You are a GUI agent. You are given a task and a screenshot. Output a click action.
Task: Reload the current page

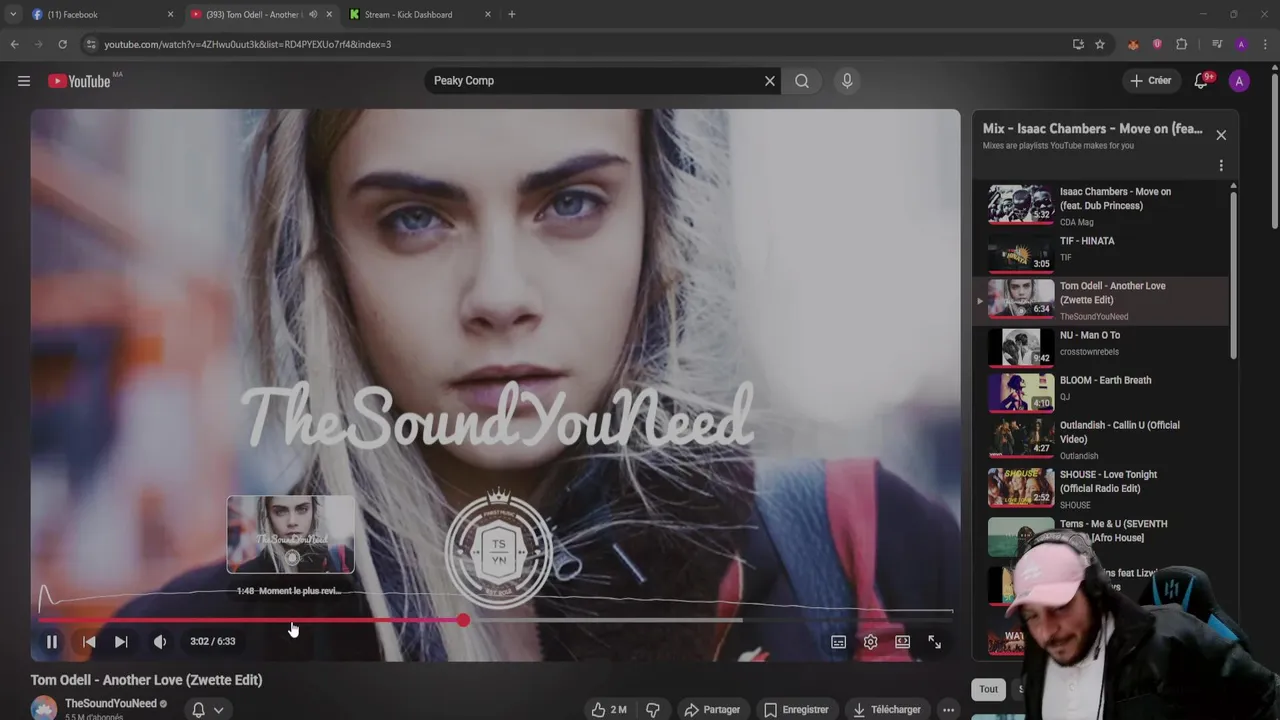62,44
